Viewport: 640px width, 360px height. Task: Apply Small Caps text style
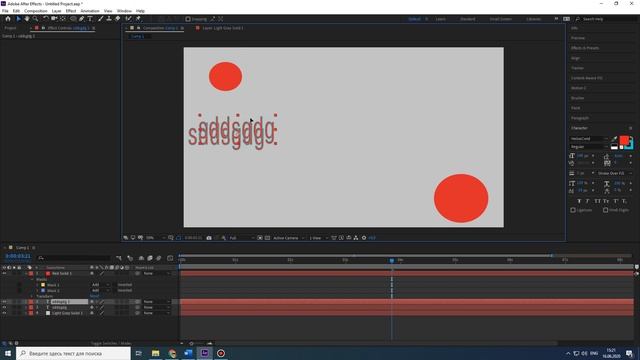(x=606, y=201)
